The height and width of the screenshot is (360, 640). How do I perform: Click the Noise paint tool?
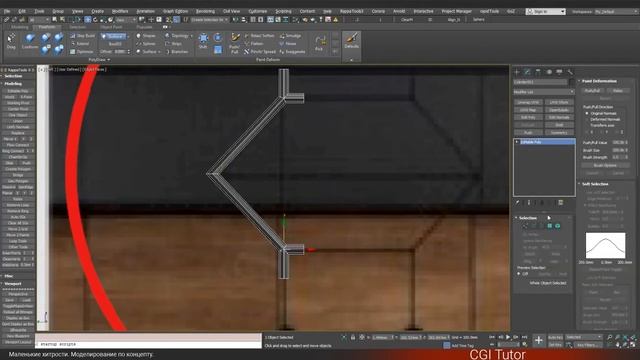coord(288,44)
